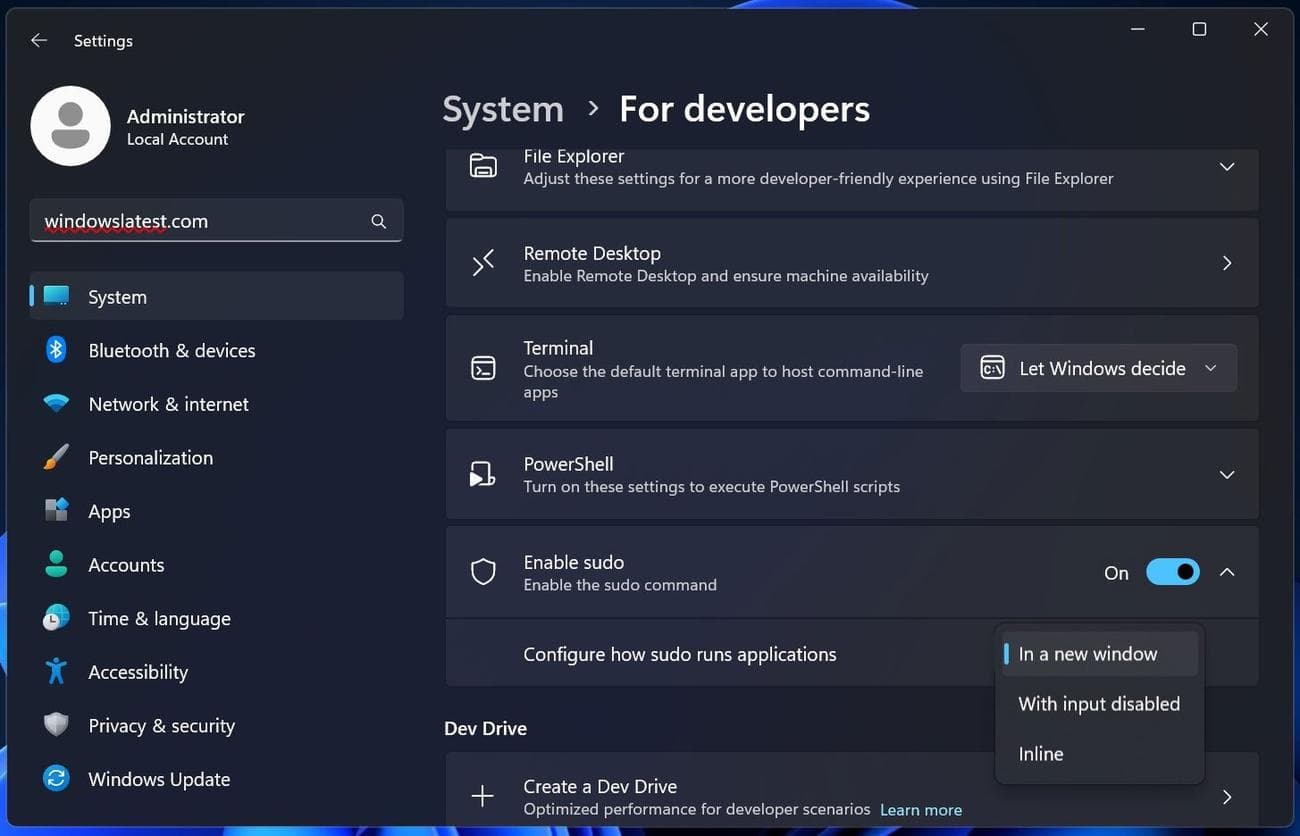Click the settings search input field
The height and width of the screenshot is (836, 1300).
pos(200,221)
